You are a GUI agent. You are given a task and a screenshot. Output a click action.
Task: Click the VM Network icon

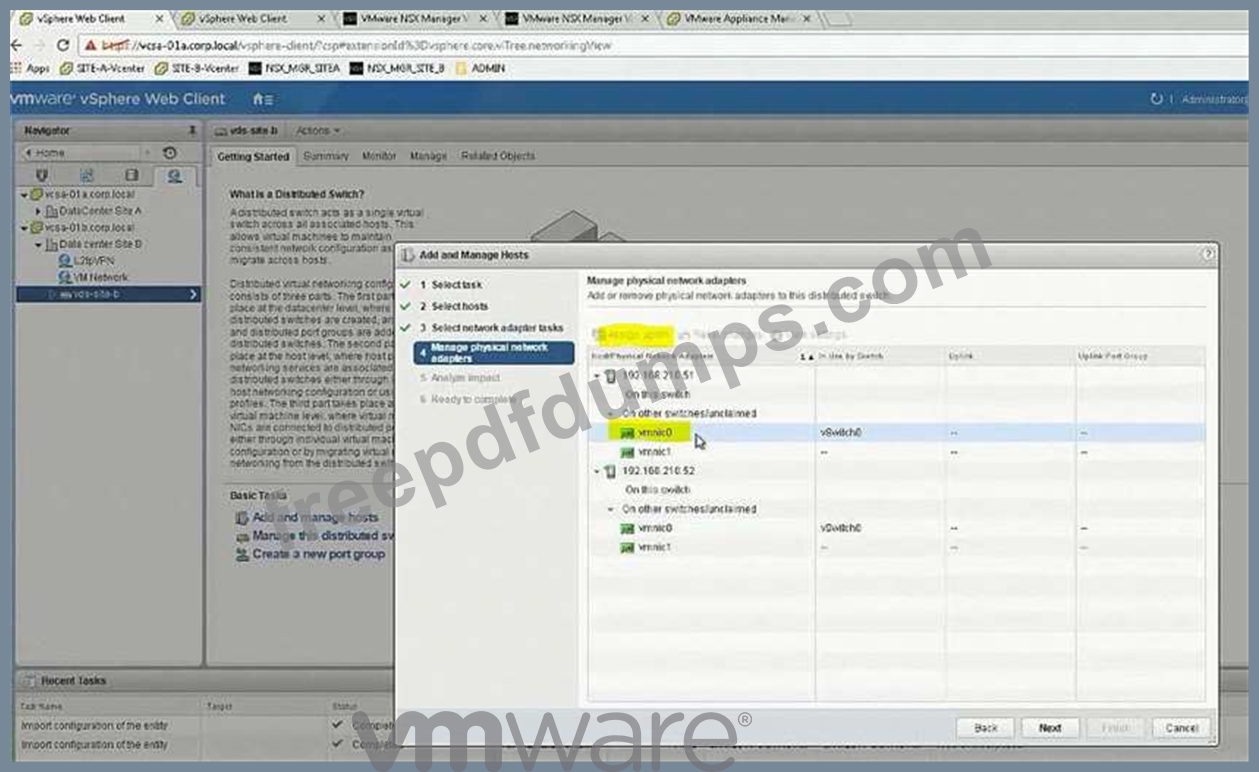click(65, 277)
